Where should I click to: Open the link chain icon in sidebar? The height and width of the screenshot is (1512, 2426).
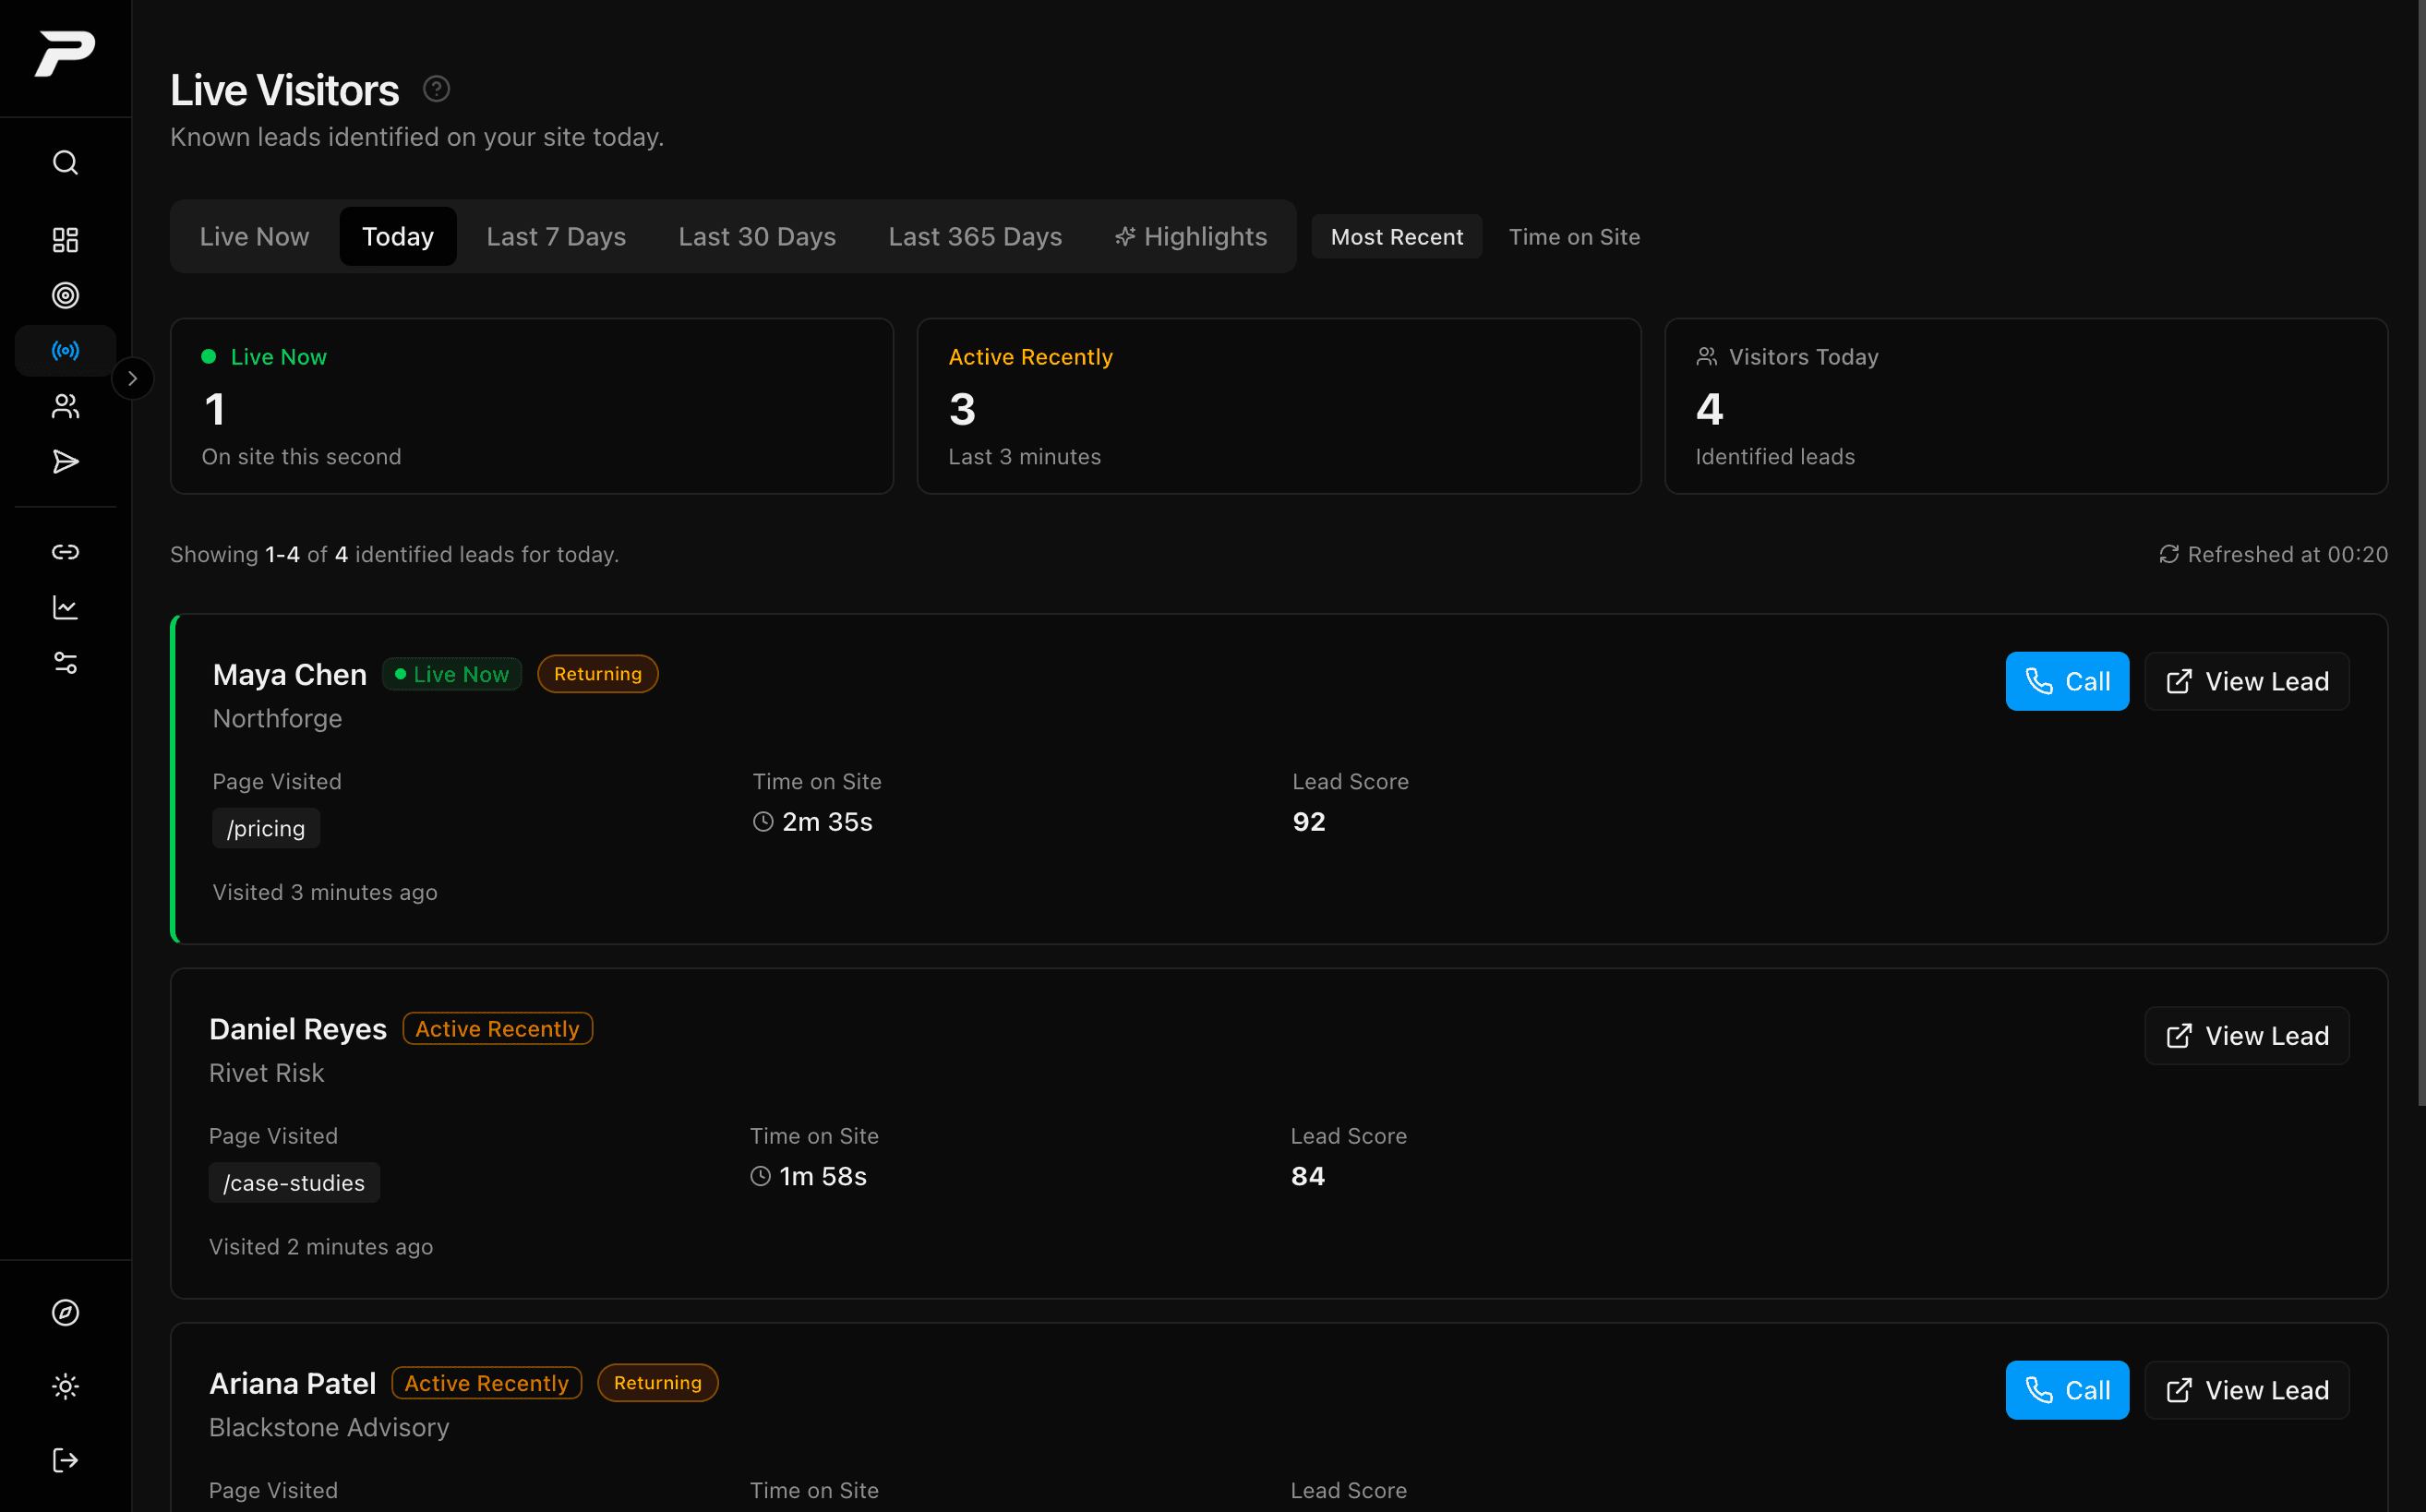click(65, 552)
